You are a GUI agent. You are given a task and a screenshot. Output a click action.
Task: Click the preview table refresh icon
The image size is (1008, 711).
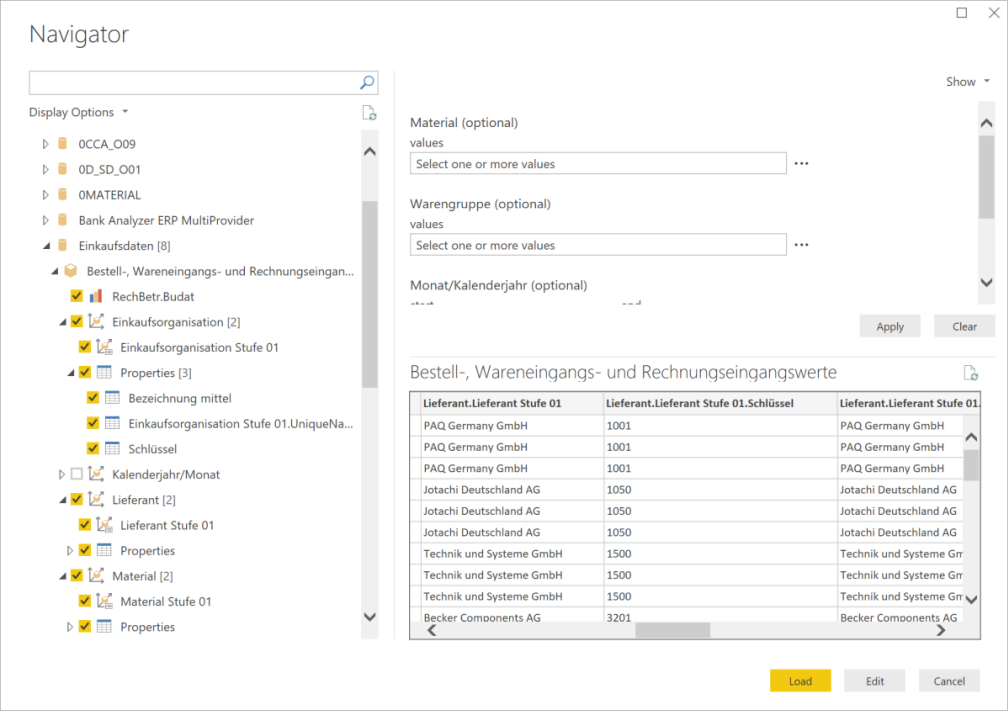pyautogui.click(x=970, y=373)
